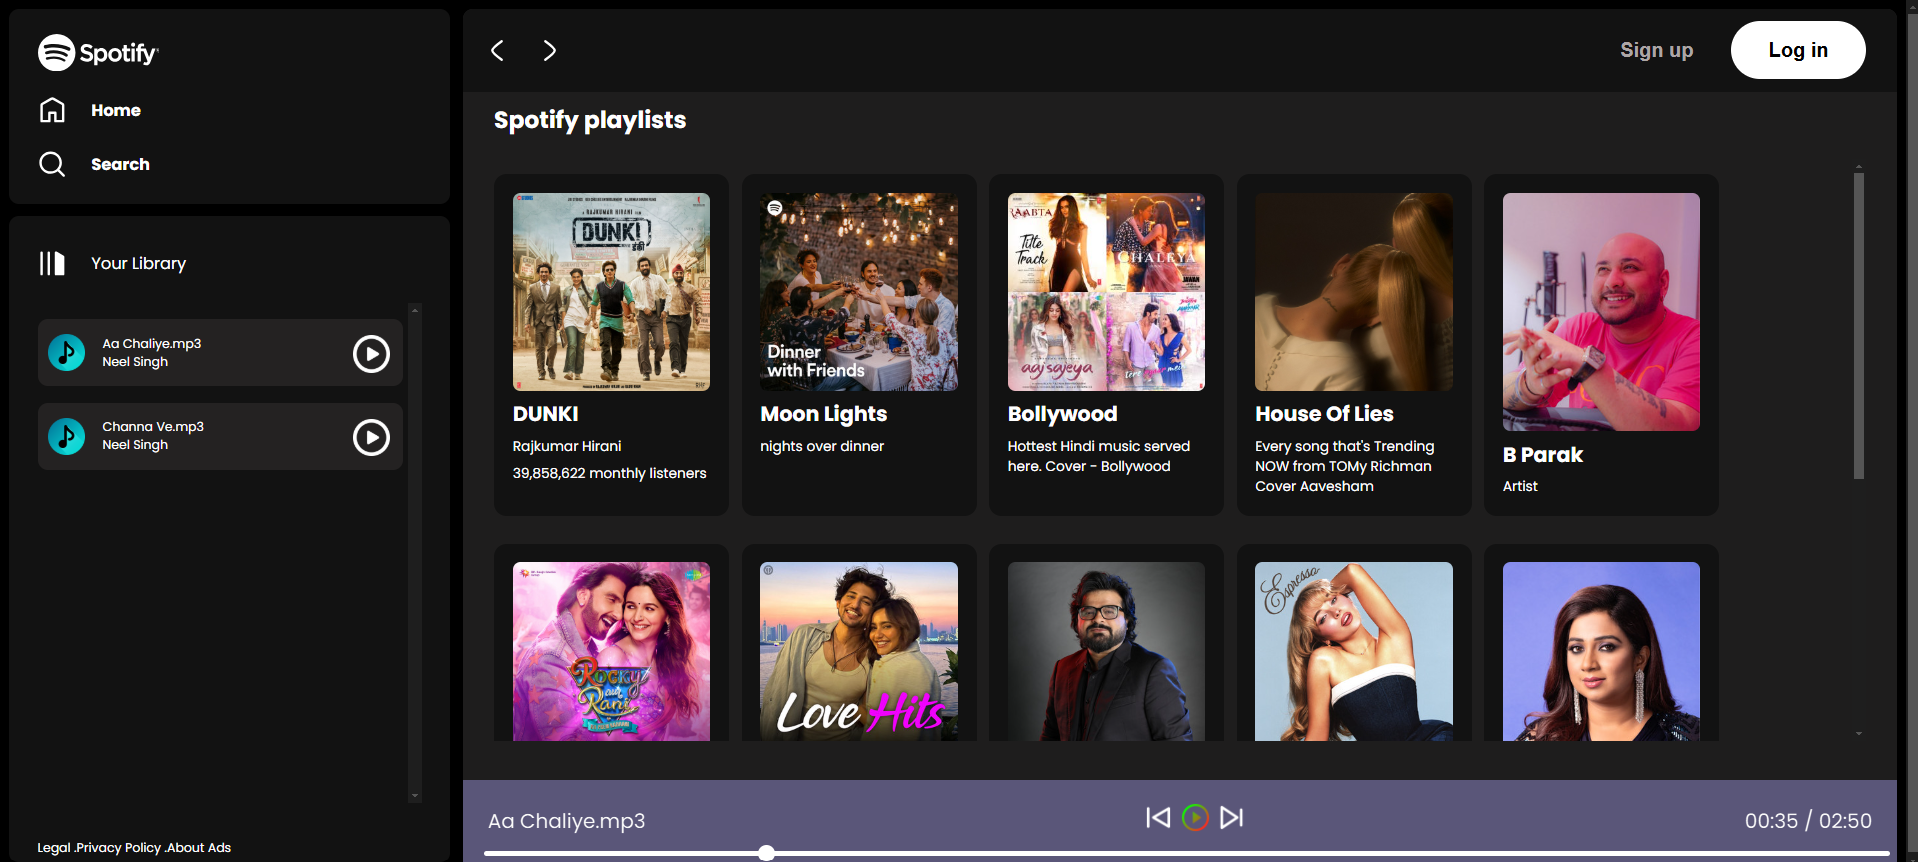Open the Privacy Policy footer link
Screen dimensions: 1918x862
point(118,847)
